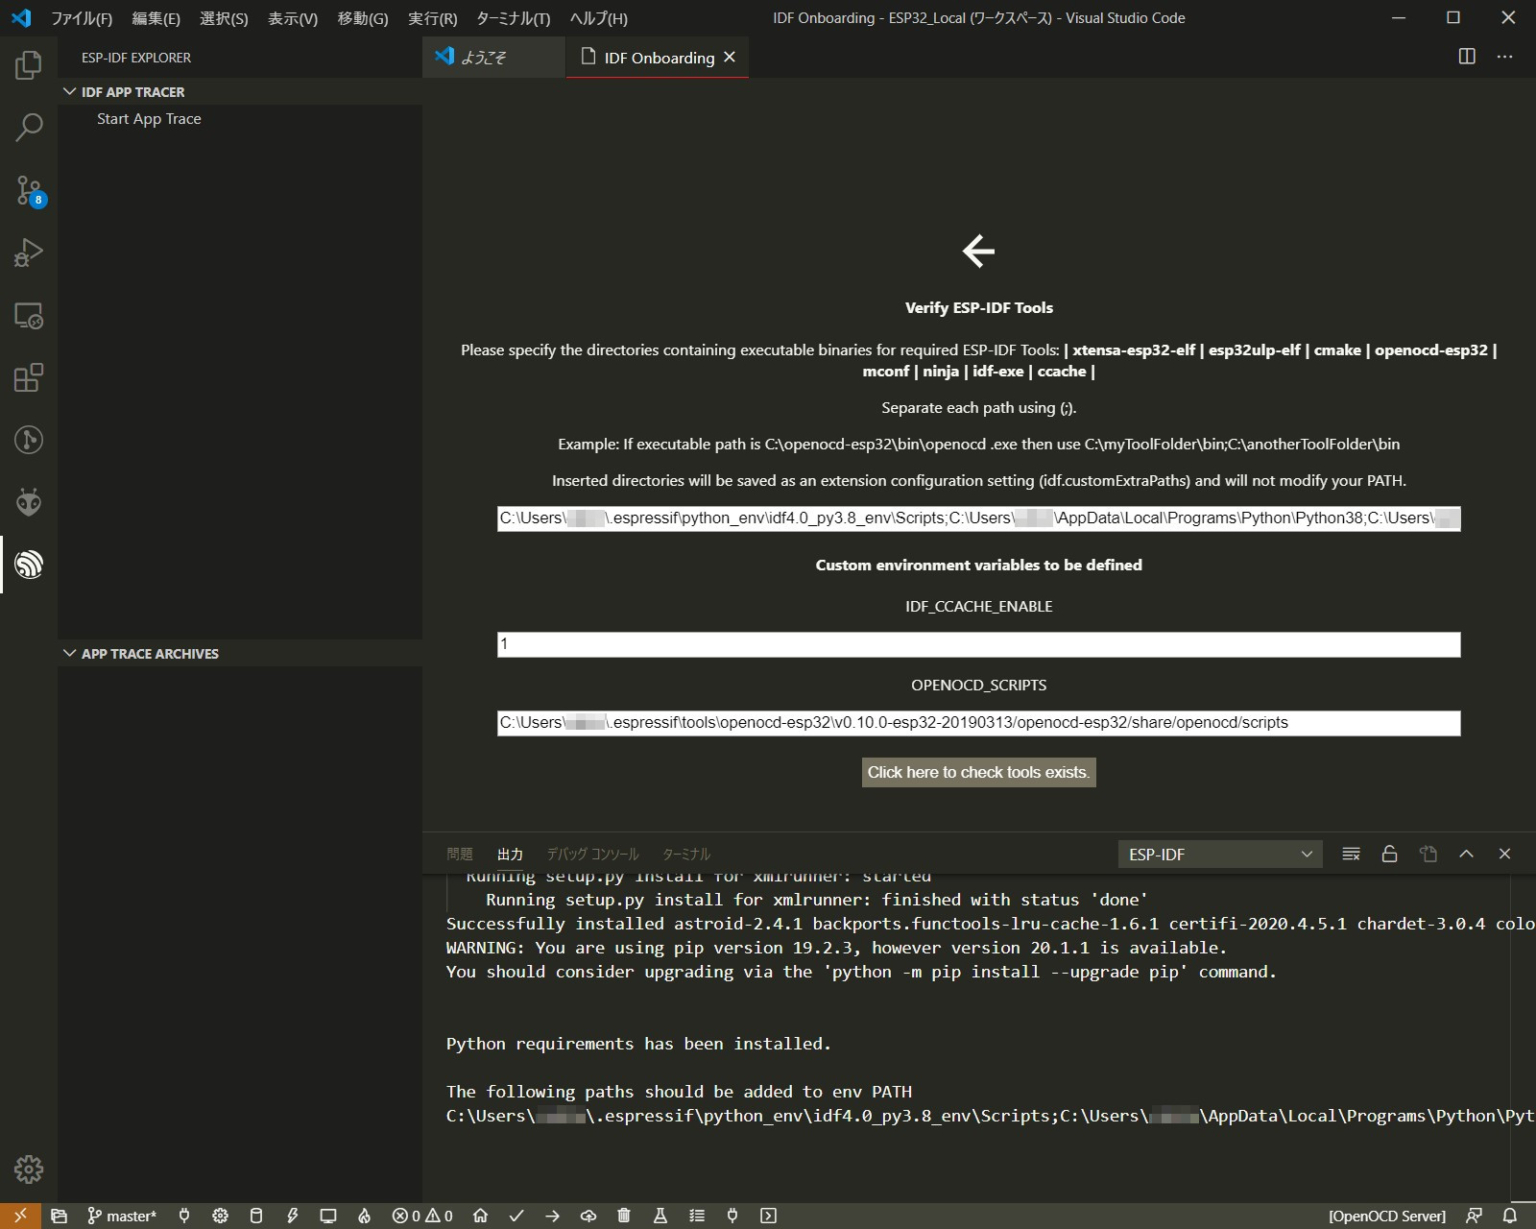Close the output panel
The height and width of the screenshot is (1229, 1536).
point(1504,854)
